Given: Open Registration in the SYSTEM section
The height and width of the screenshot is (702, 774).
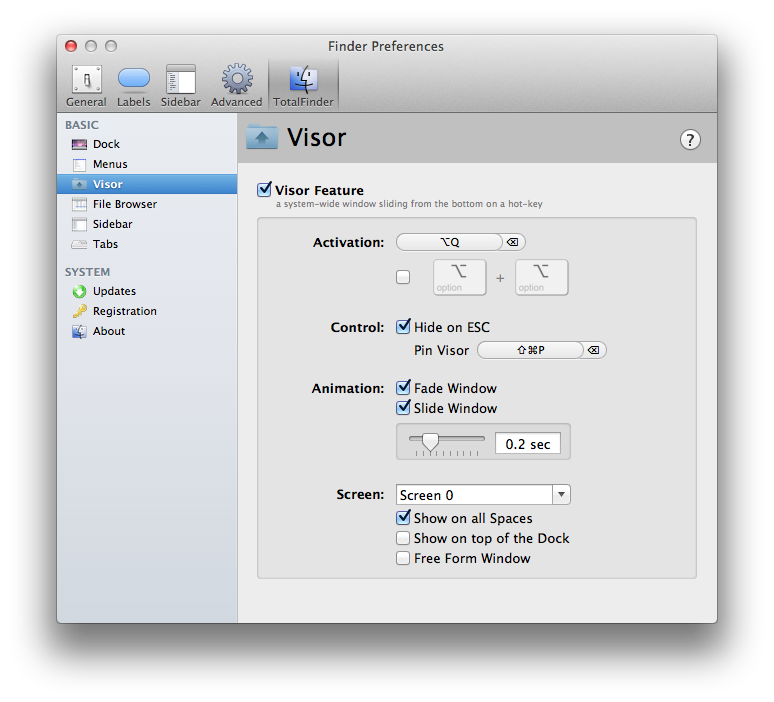Looking at the screenshot, I should (147, 311).
